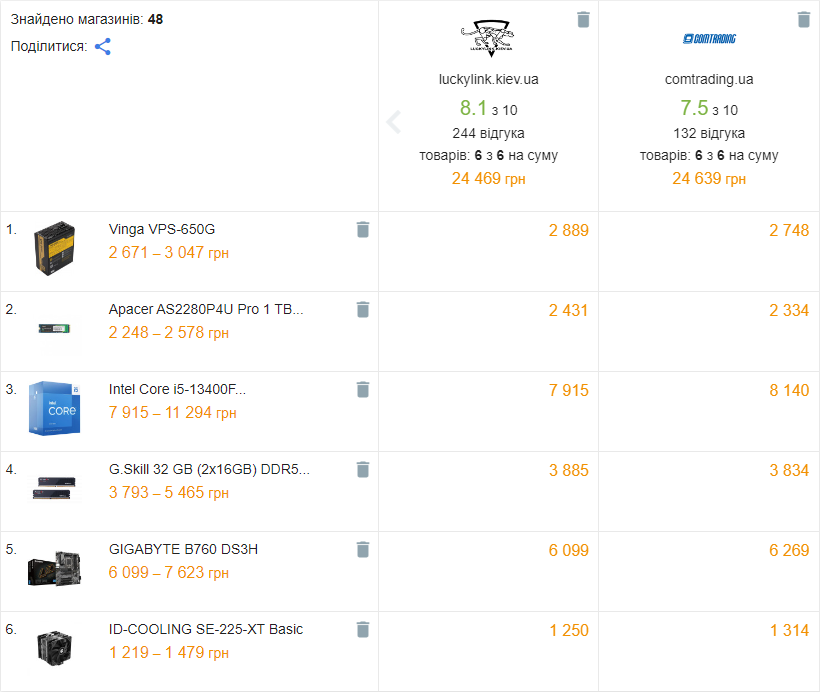This screenshot has height=692, width=820.
Task: Click the previous stores arrow chevron
Action: click(x=394, y=122)
